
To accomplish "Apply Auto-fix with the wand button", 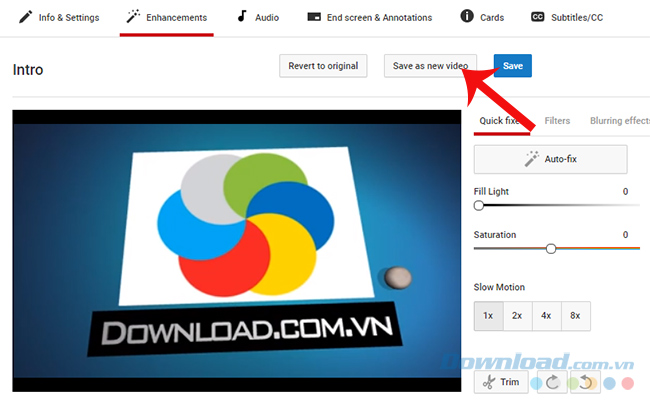I will [550, 159].
